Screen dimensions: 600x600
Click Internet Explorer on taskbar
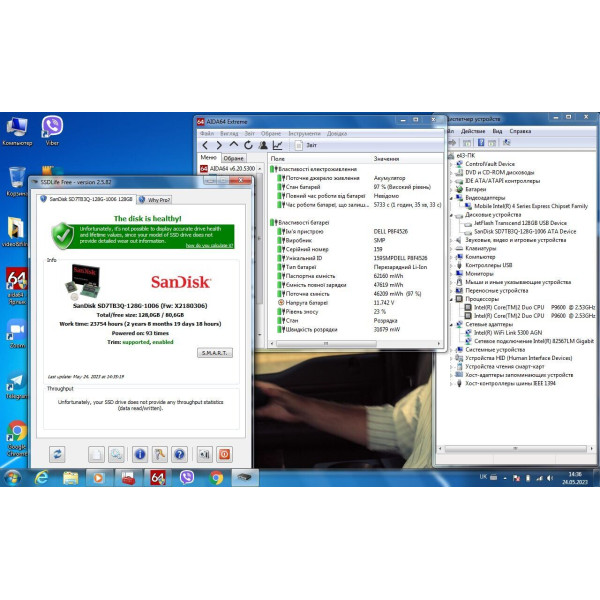(x=41, y=478)
